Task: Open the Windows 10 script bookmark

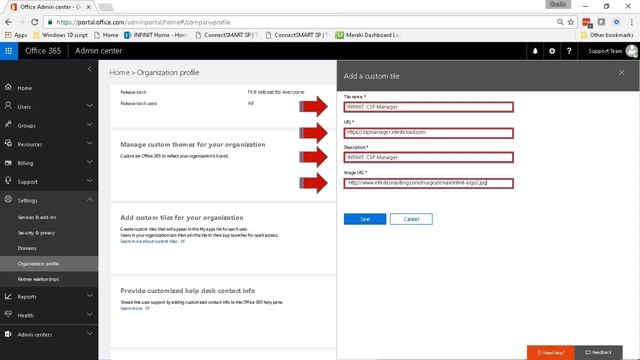Action: 61,35
